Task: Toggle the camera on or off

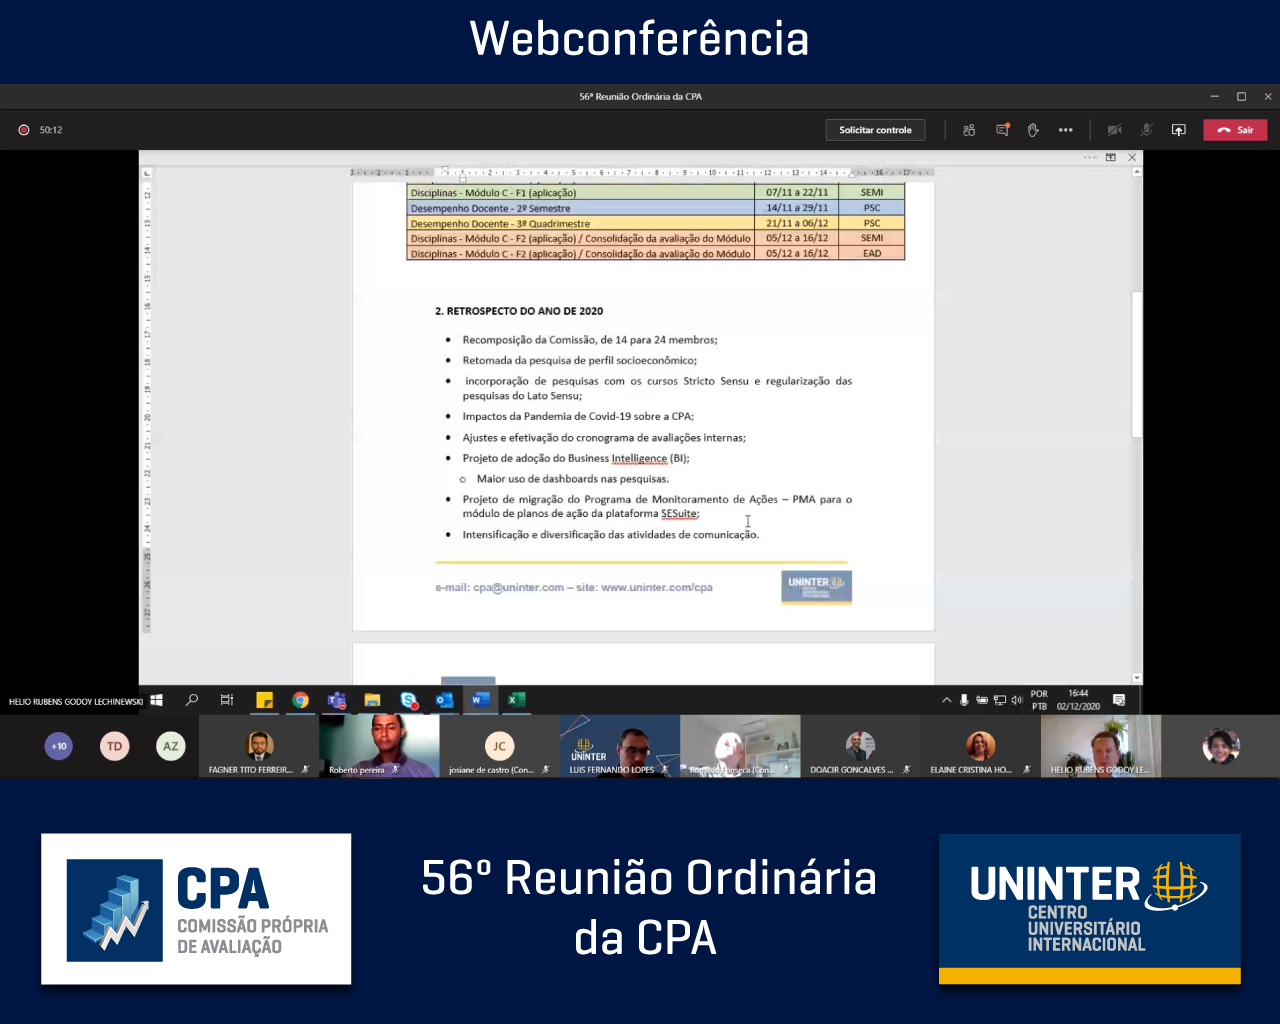Action: pyautogui.click(x=1114, y=130)
